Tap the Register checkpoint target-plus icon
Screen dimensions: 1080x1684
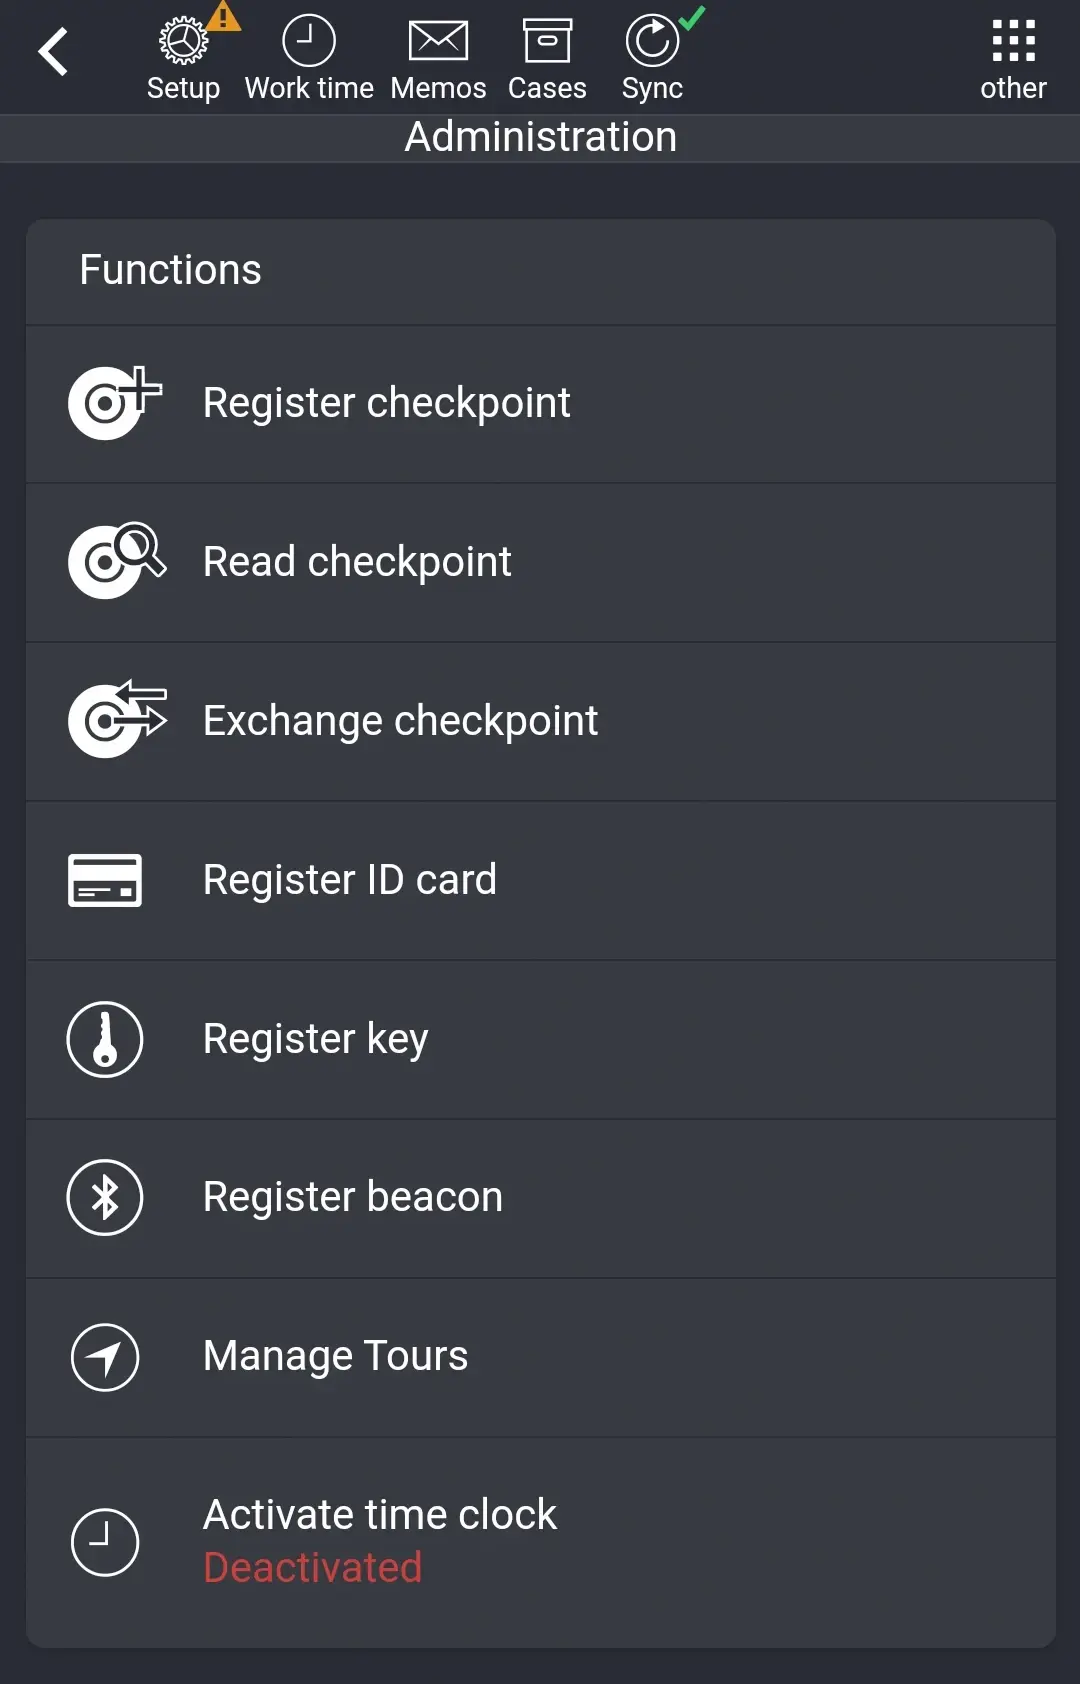112,403
